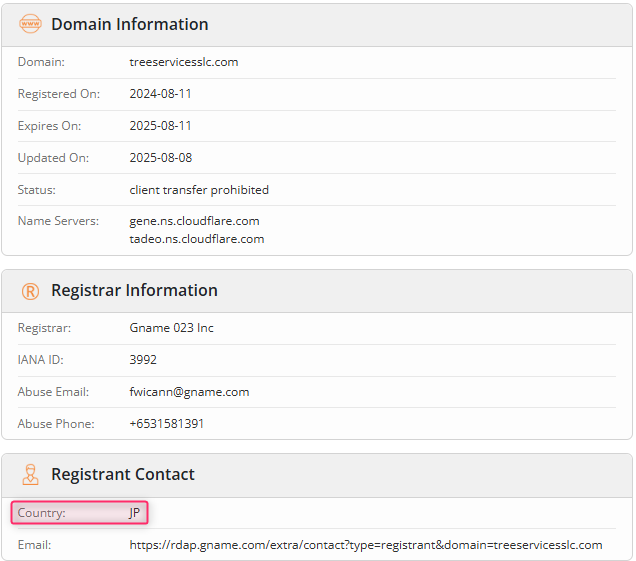Click the Registrant Contact person icon
The image size is (636, 561).
pos(30,475)
